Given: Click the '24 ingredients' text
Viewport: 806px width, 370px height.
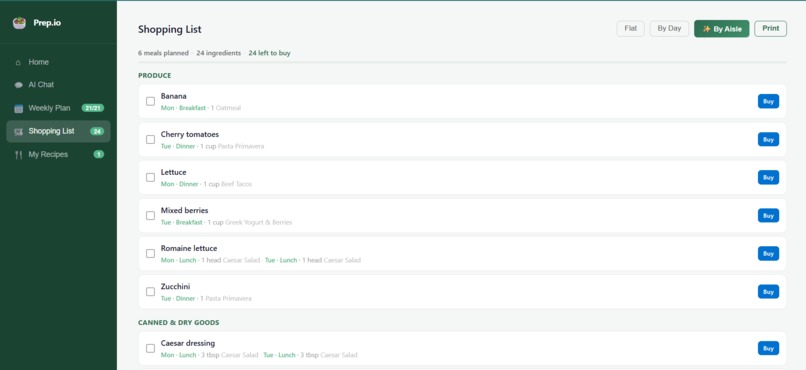Looking at the screenshot, I should pyautogui.click(x=218, y=53).
